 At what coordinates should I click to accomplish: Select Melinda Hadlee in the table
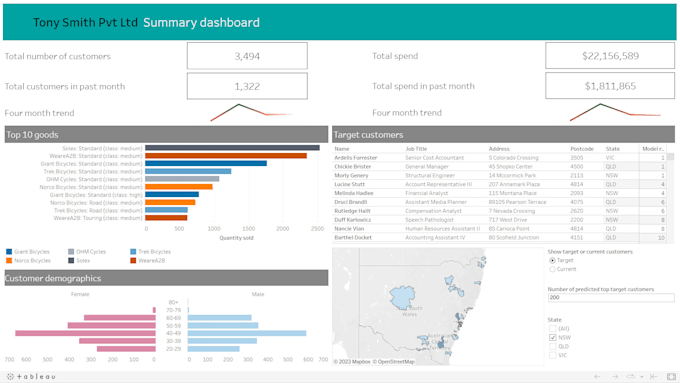353,193
